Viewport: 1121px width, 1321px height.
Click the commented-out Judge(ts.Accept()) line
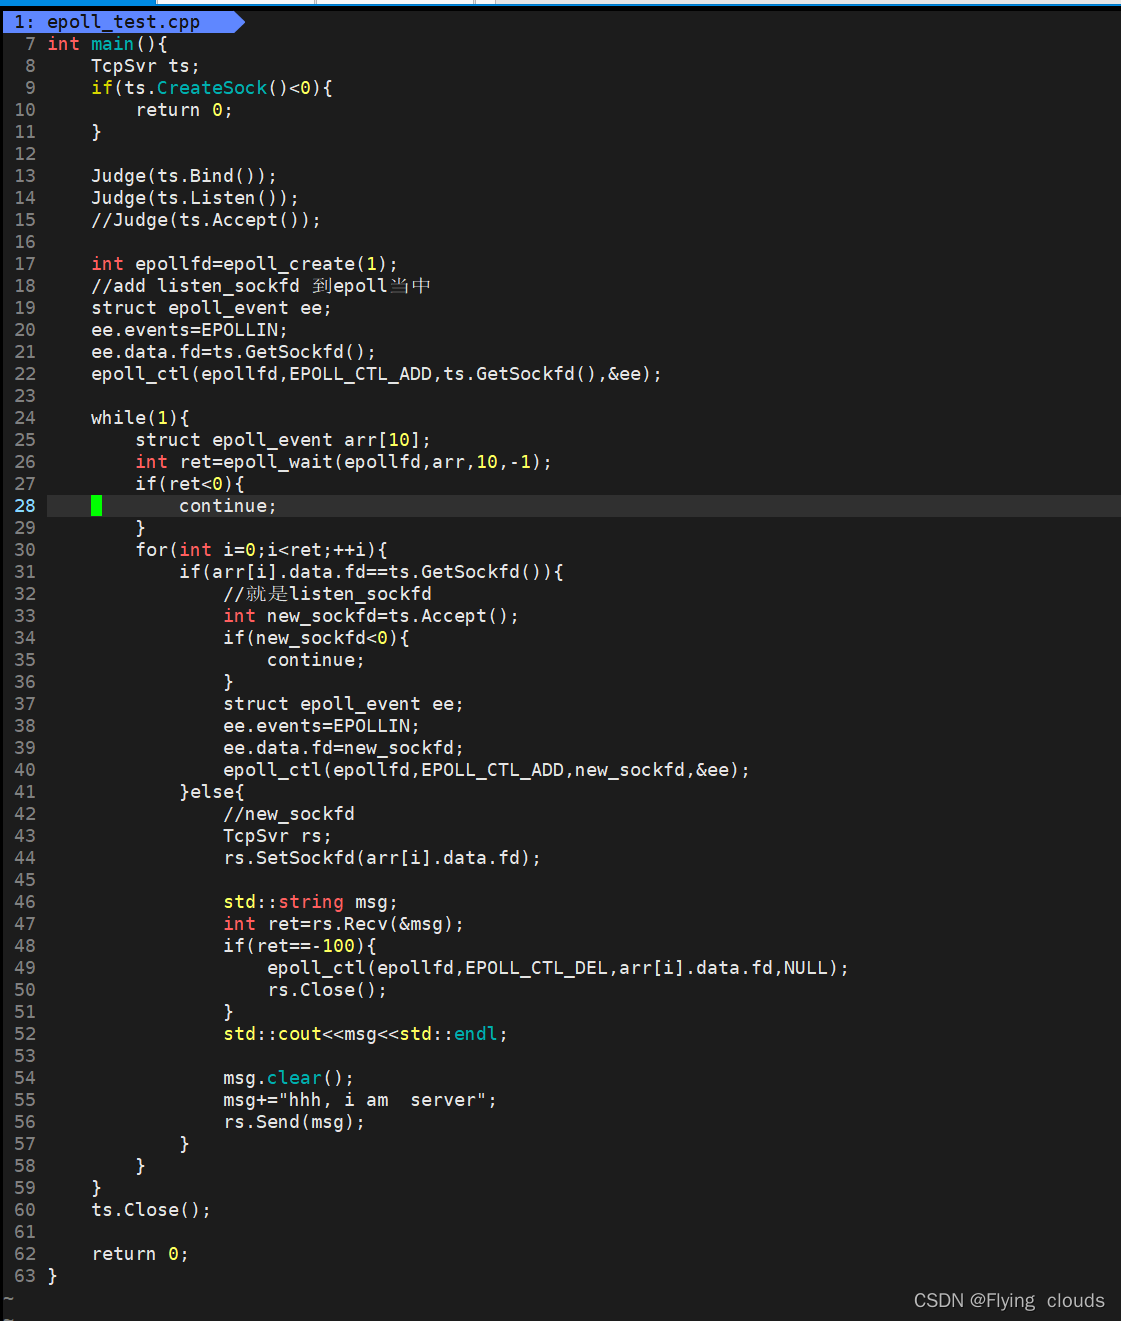pos(206,220)
